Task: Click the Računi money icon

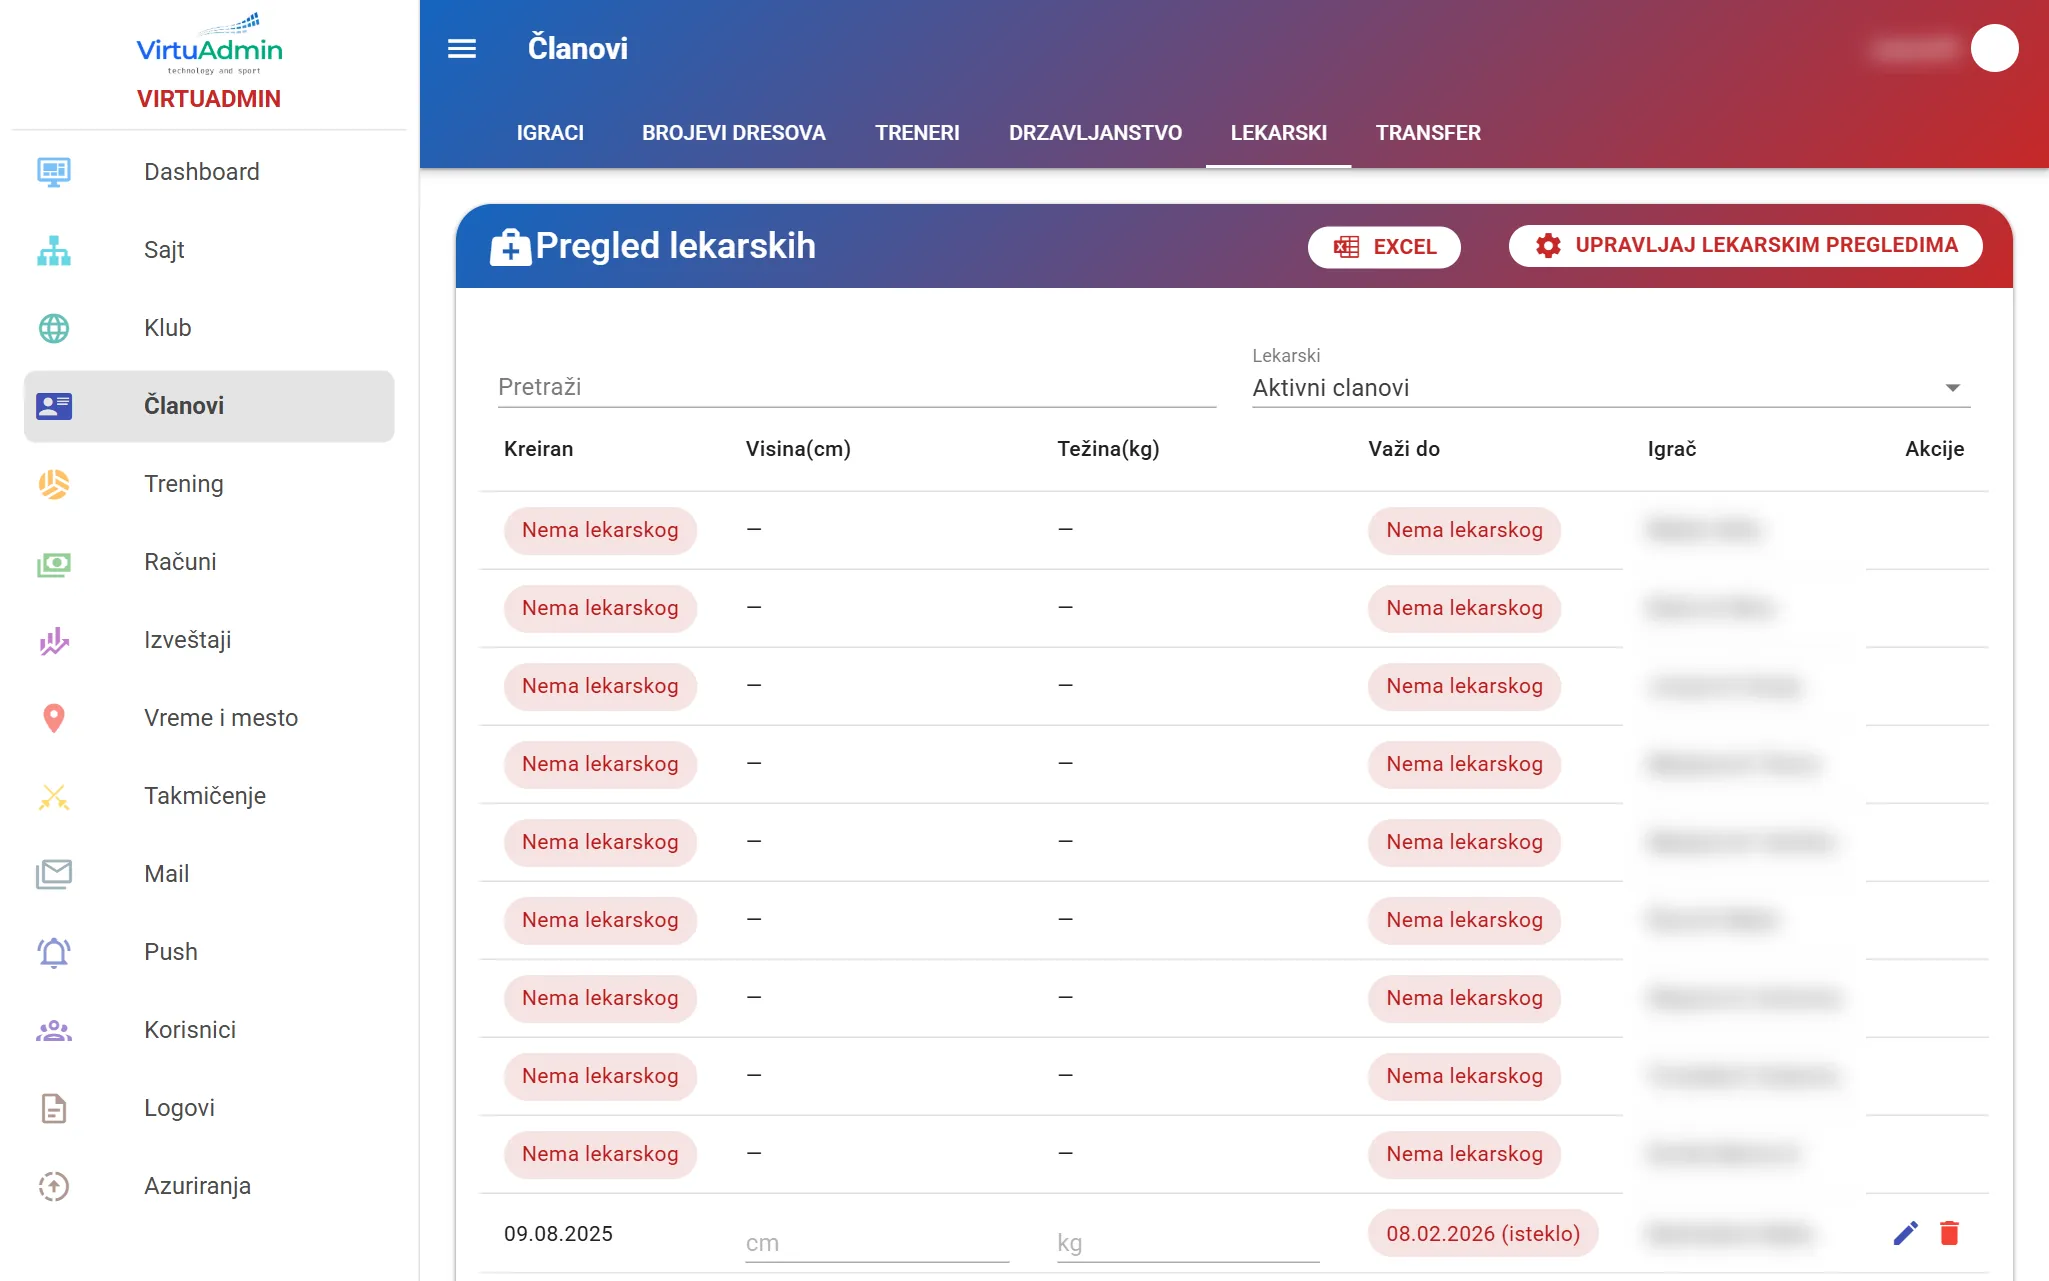Action: click(54, 563)
